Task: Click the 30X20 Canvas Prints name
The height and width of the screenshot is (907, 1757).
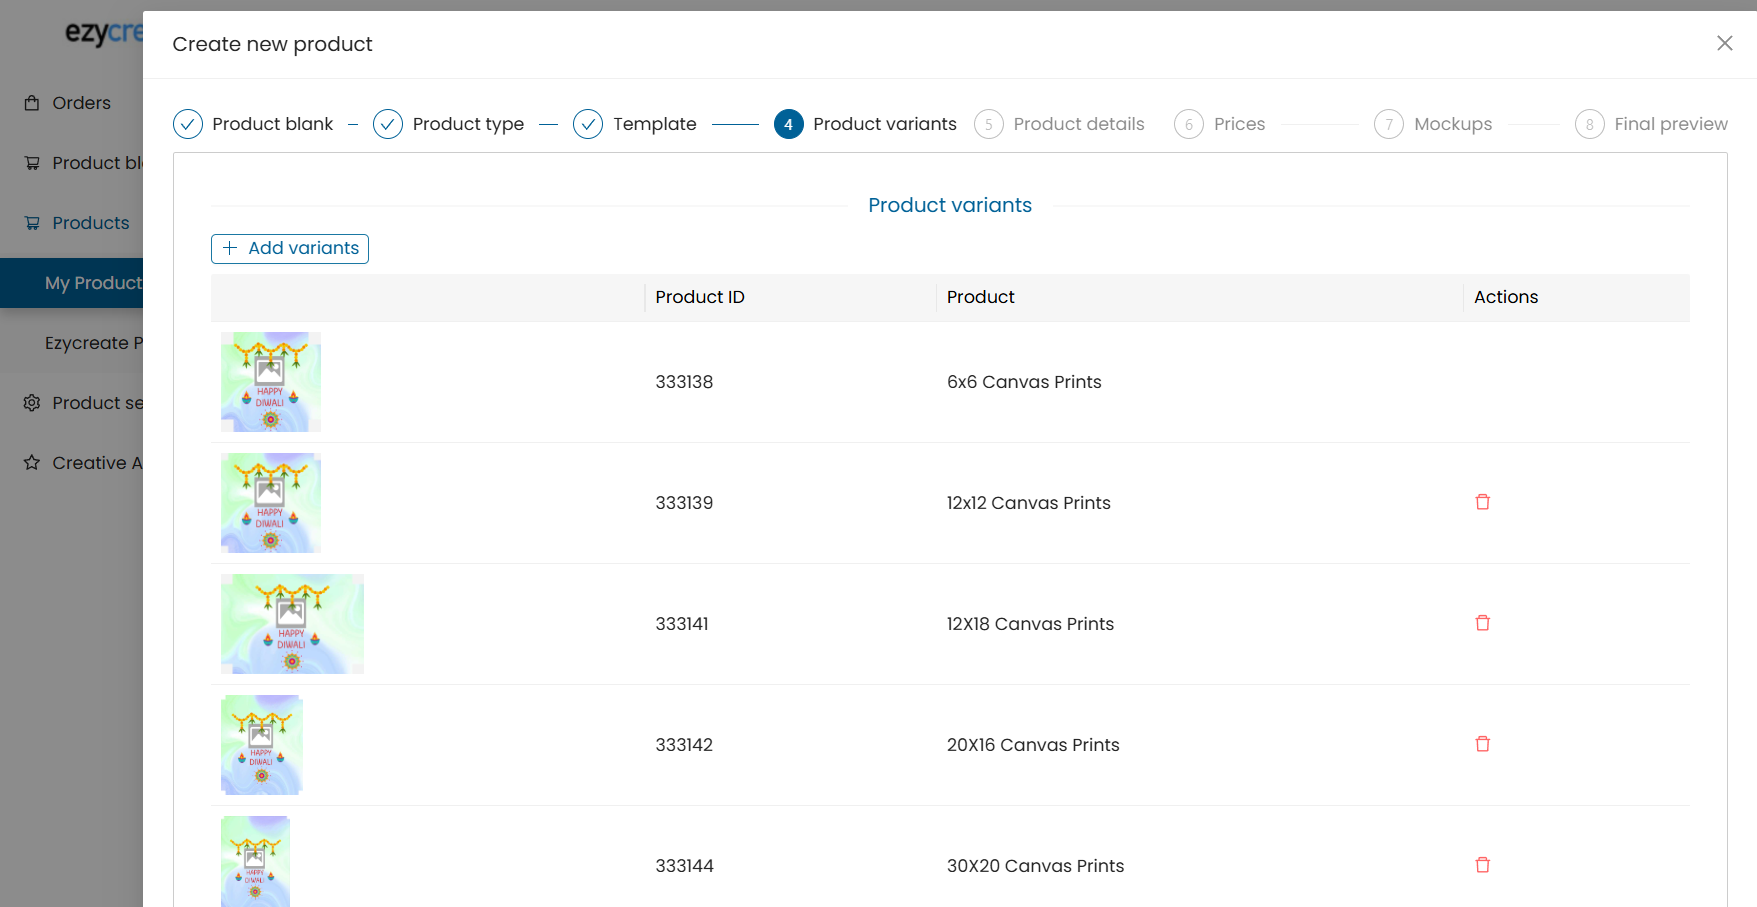Action: pos(1035,866)
